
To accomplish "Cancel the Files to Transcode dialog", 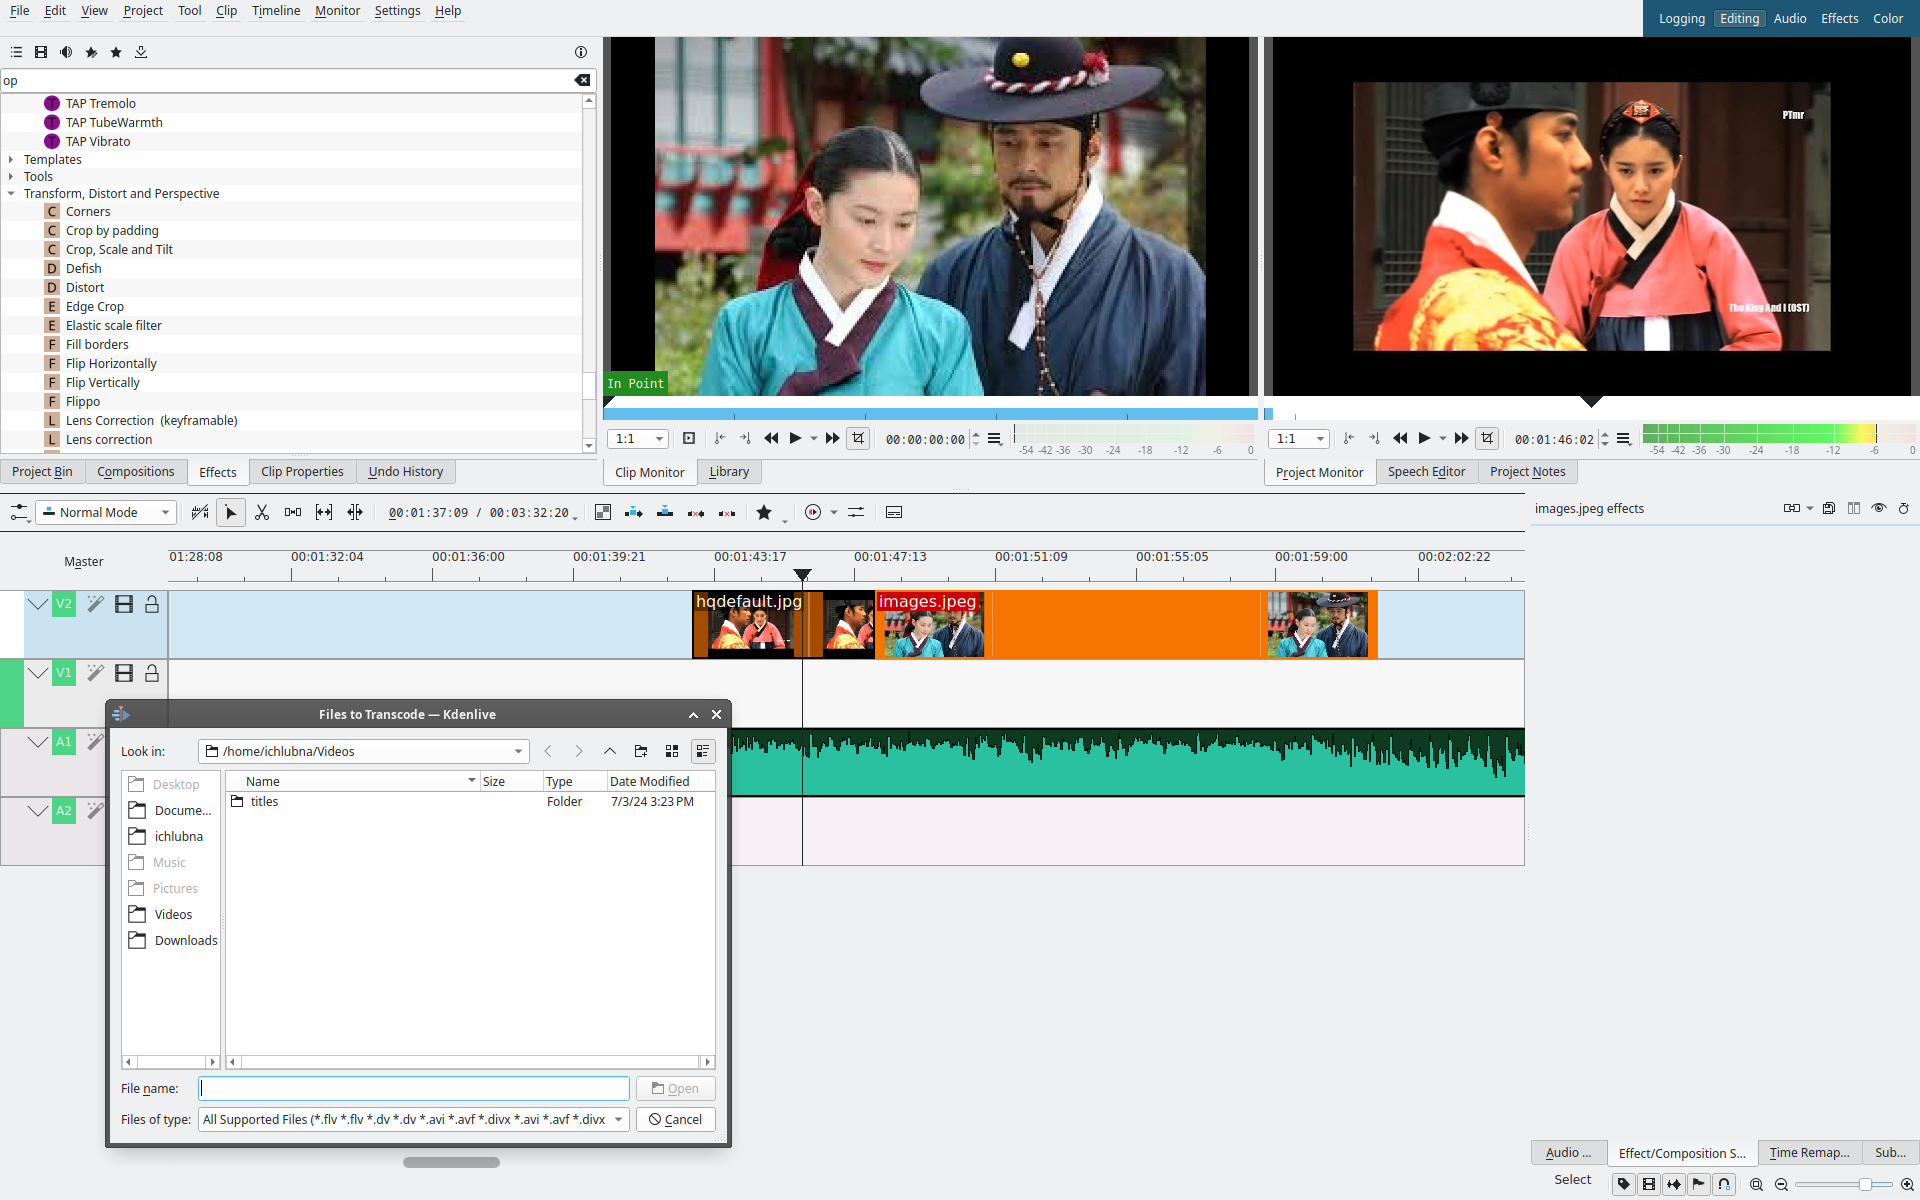I will (675, 1119).
